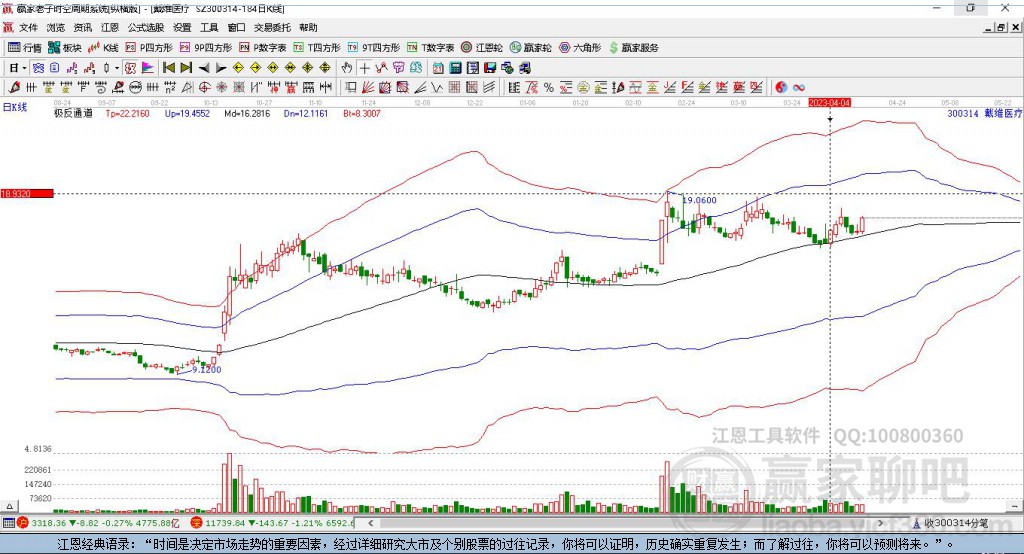Click the Tp=22.2160 indicator value
Viewport: 1024px width, 554px height.
pos(127,114)
